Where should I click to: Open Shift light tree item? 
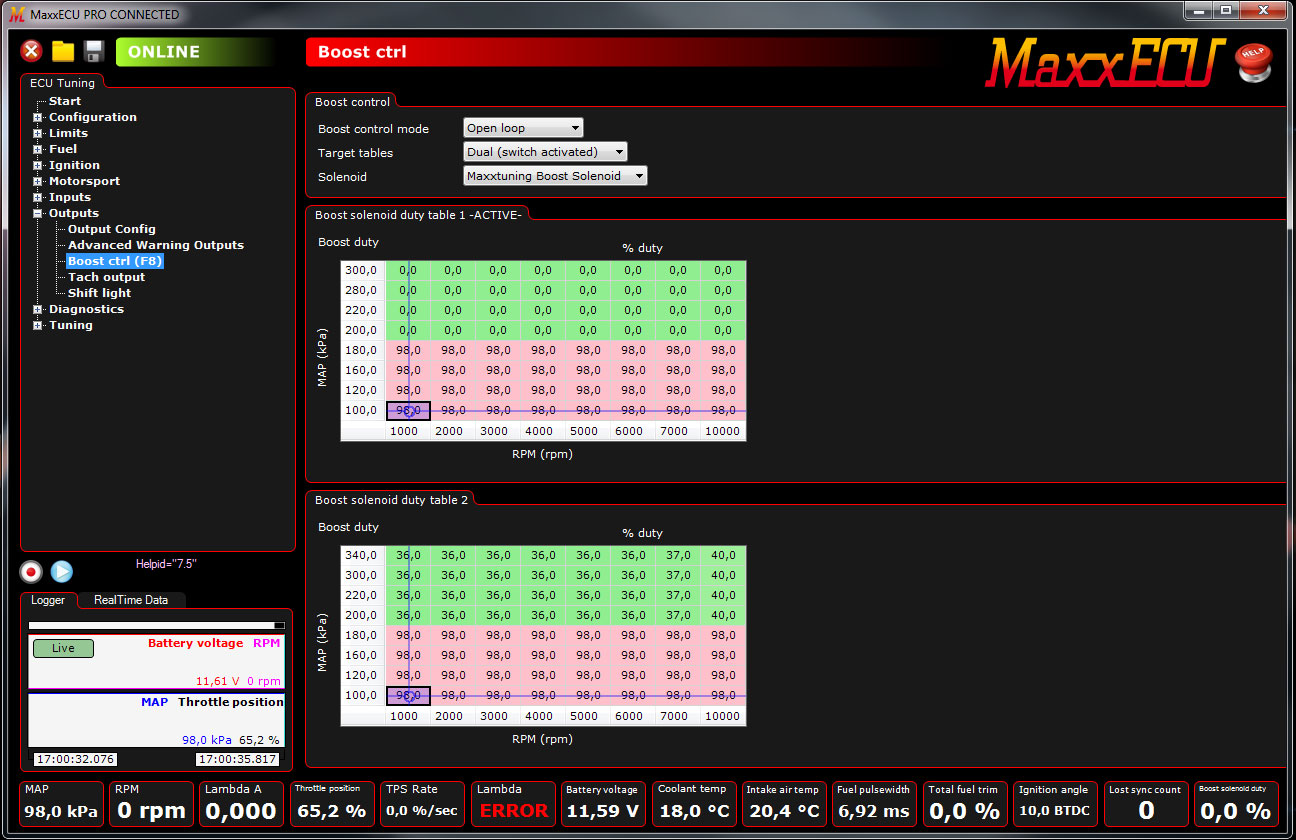[100, 293]
